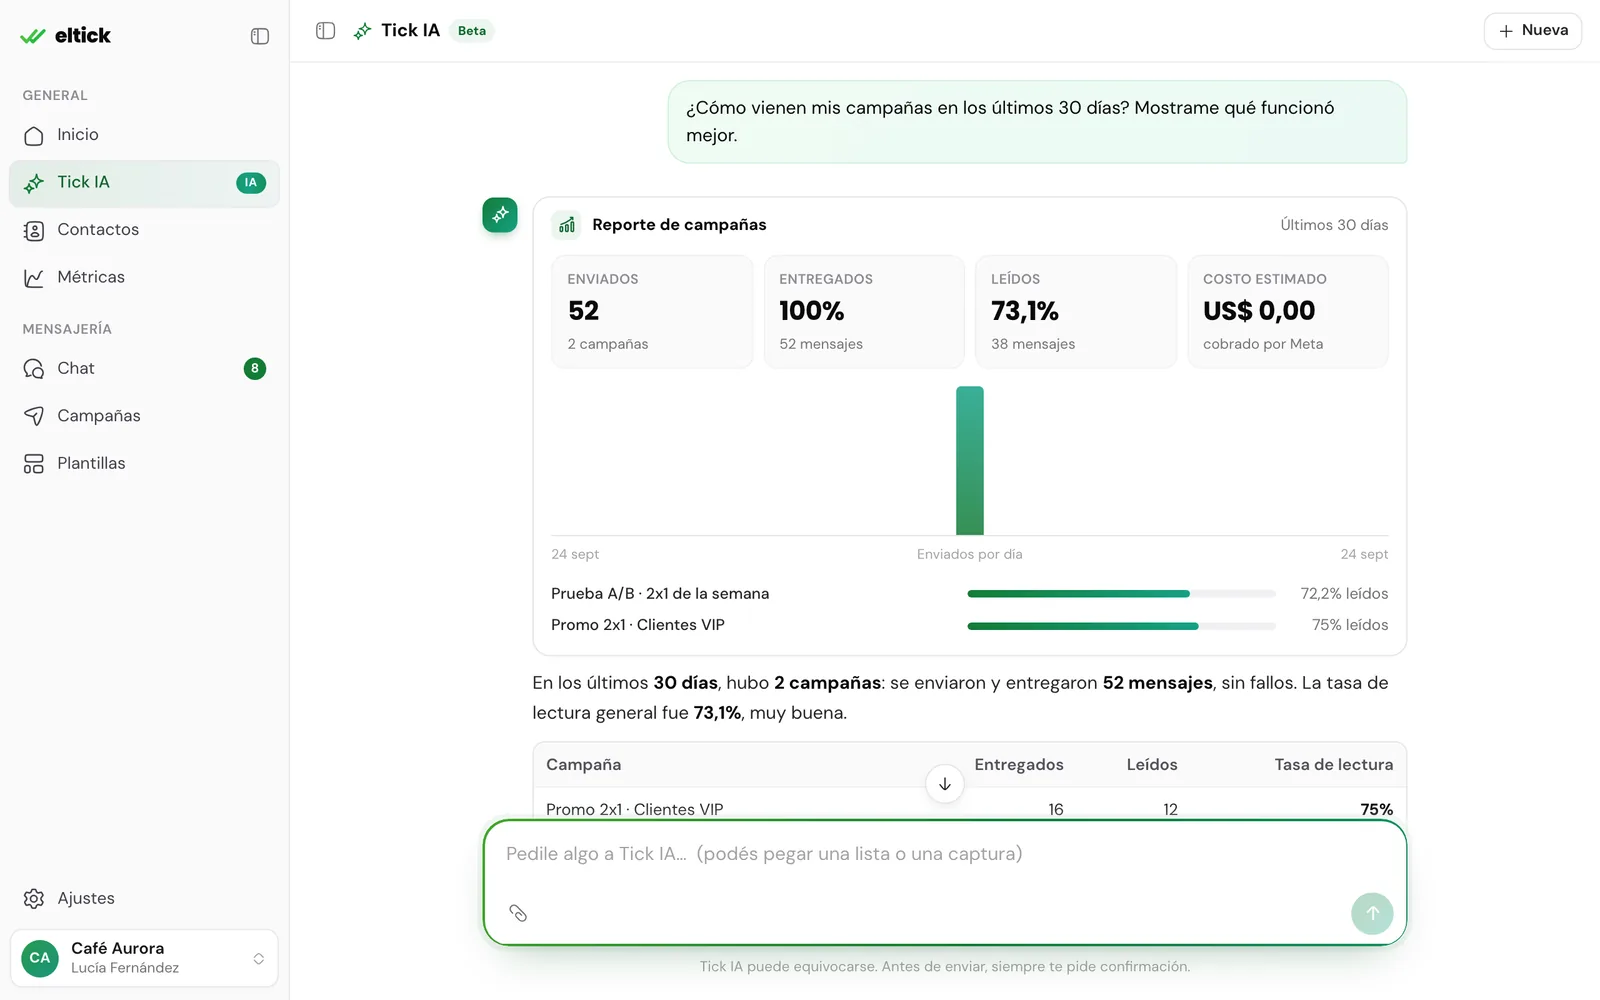Click the IA badge on Tick IA item
The image size is (1600, 1000).
click(251, 183)
